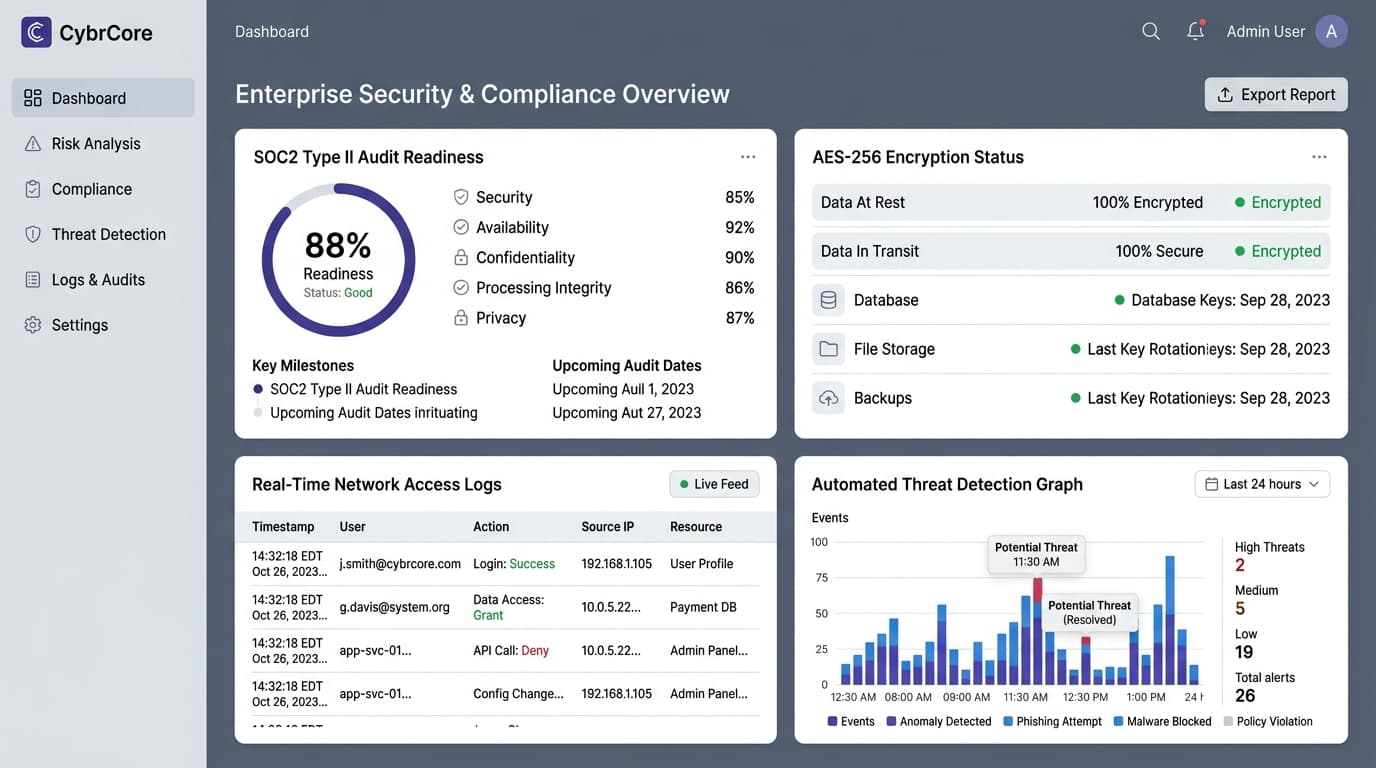Click the High Threats count 2
The image size is (1376, 768).
tap(1240, 565)
